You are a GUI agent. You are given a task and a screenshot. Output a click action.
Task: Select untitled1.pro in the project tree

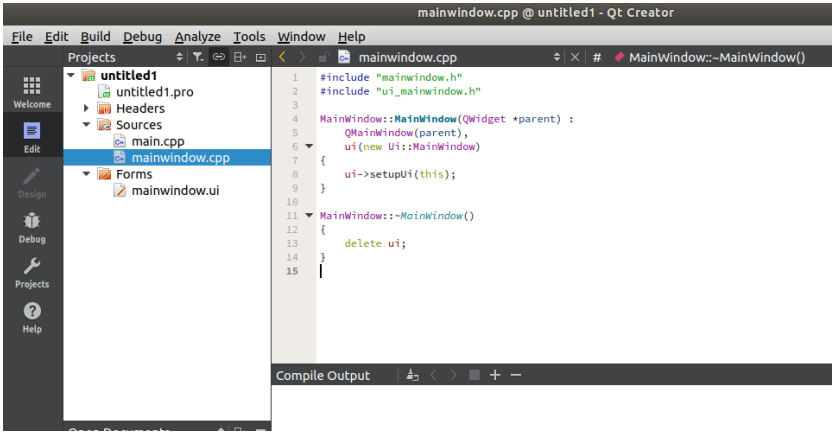point(155,92)
